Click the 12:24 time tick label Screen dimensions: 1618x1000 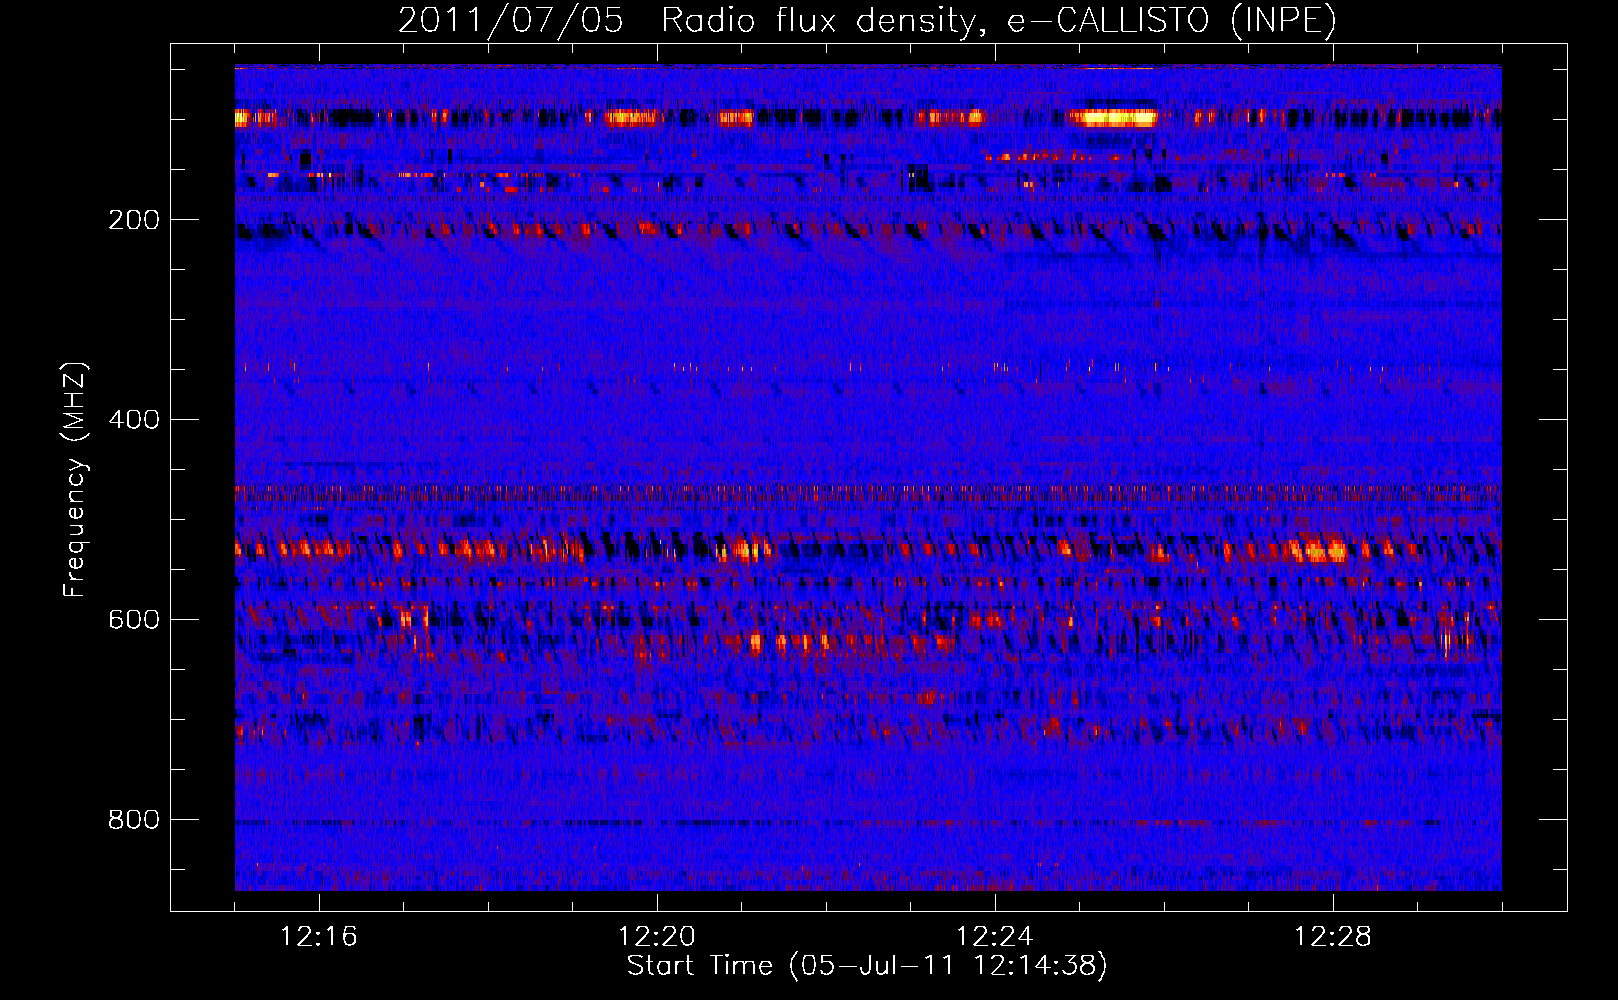(995, 937)
